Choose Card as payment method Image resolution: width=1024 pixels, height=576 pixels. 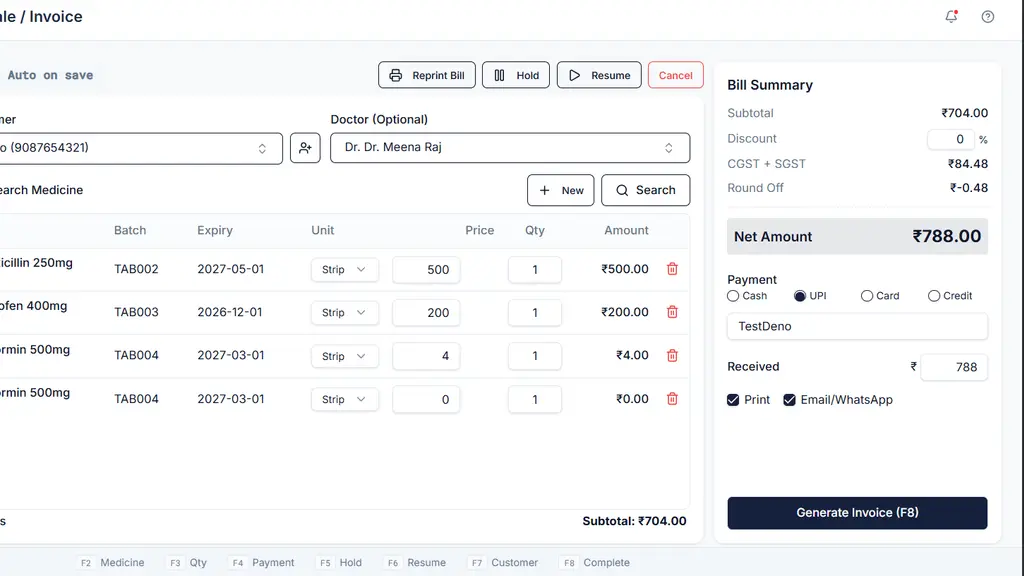click(x=867, y=296)
